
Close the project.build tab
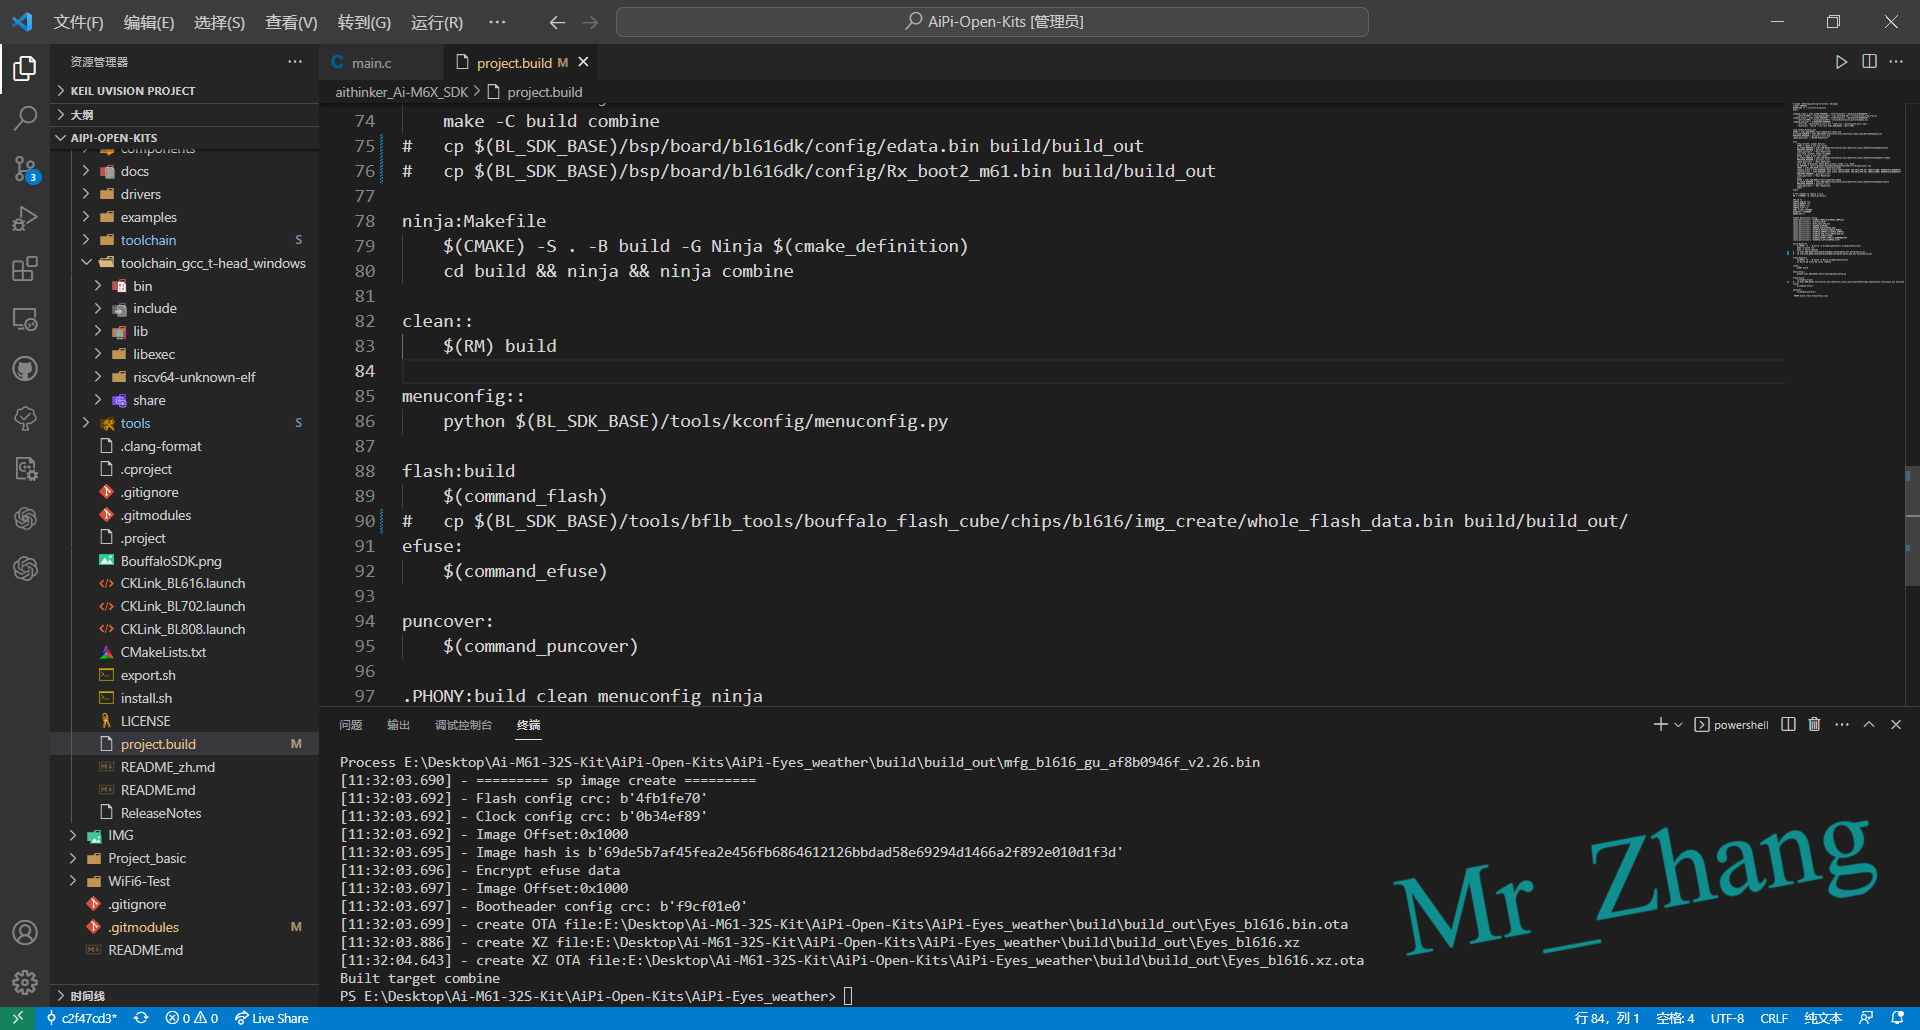583,62
